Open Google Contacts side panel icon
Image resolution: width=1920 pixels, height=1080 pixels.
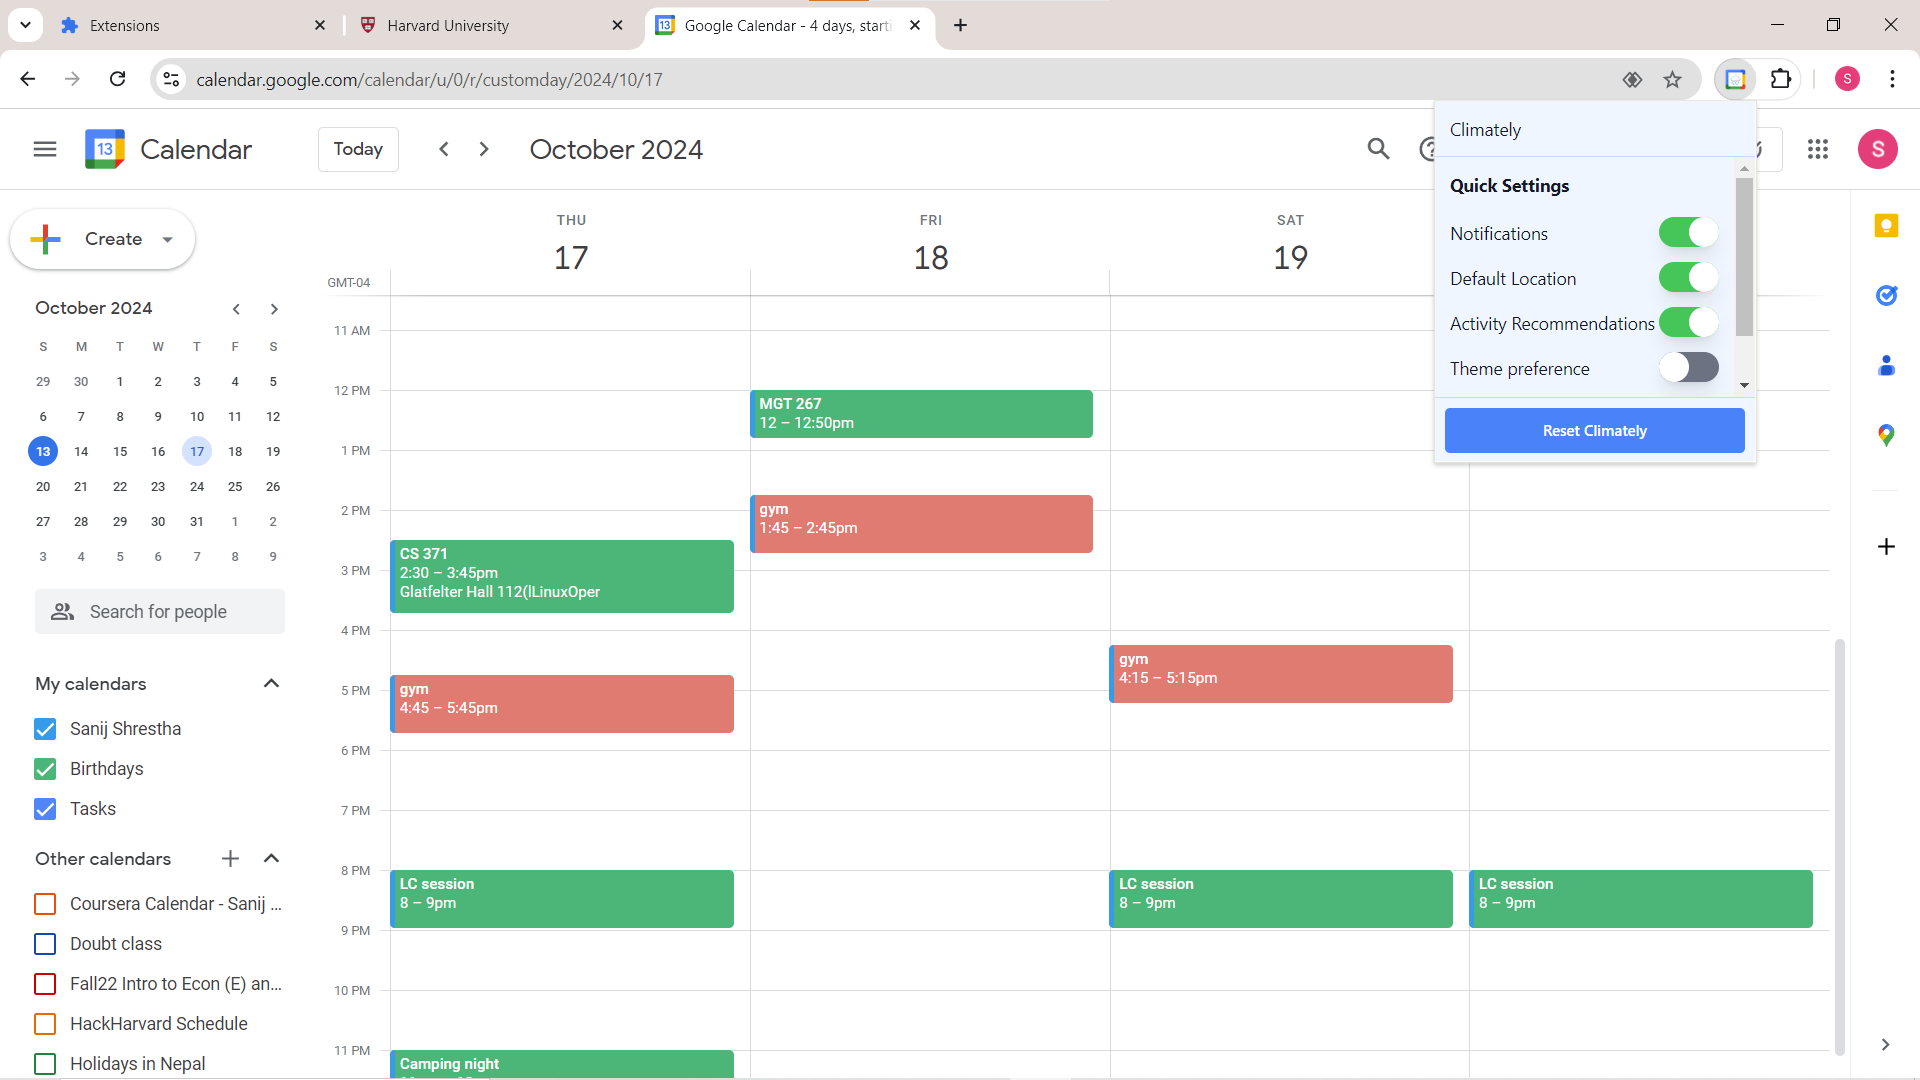coord(1886,365)
